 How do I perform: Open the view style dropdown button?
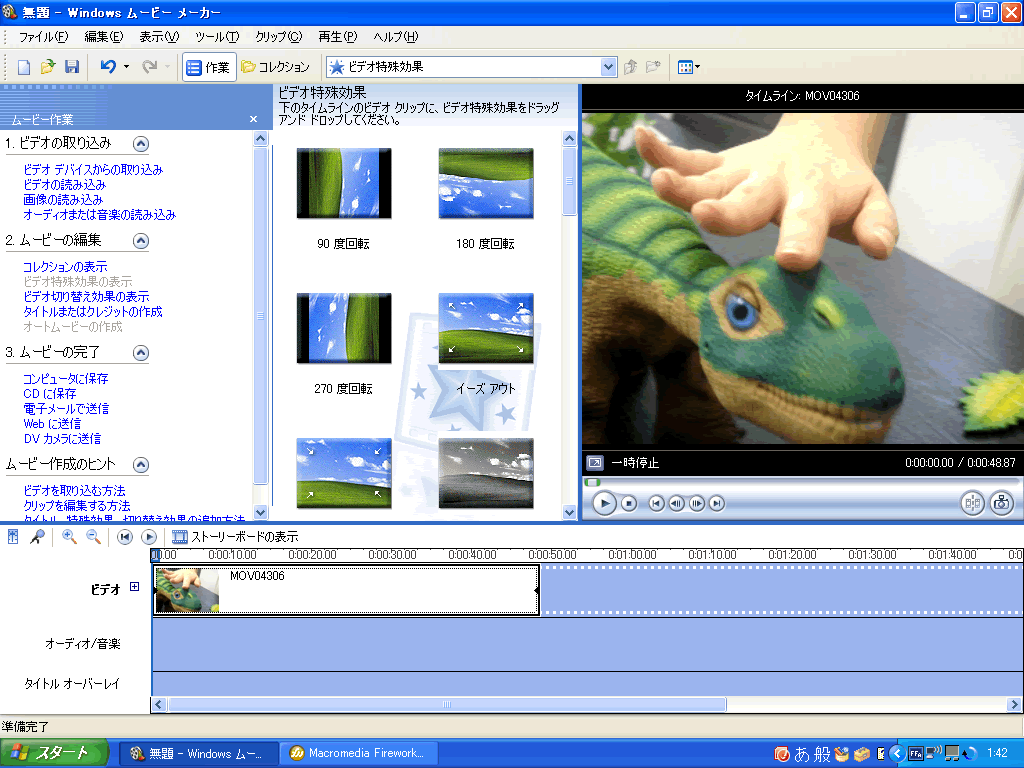coord(688,67)
